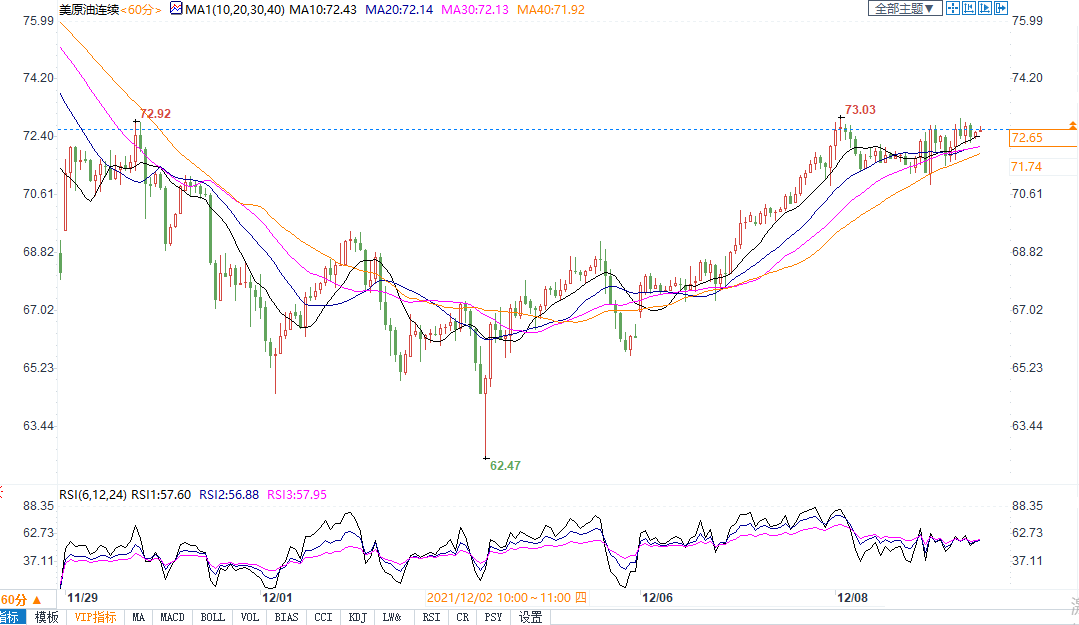Open the 全部主题 dropdown
1079x625 pixels.
[904, 8]
